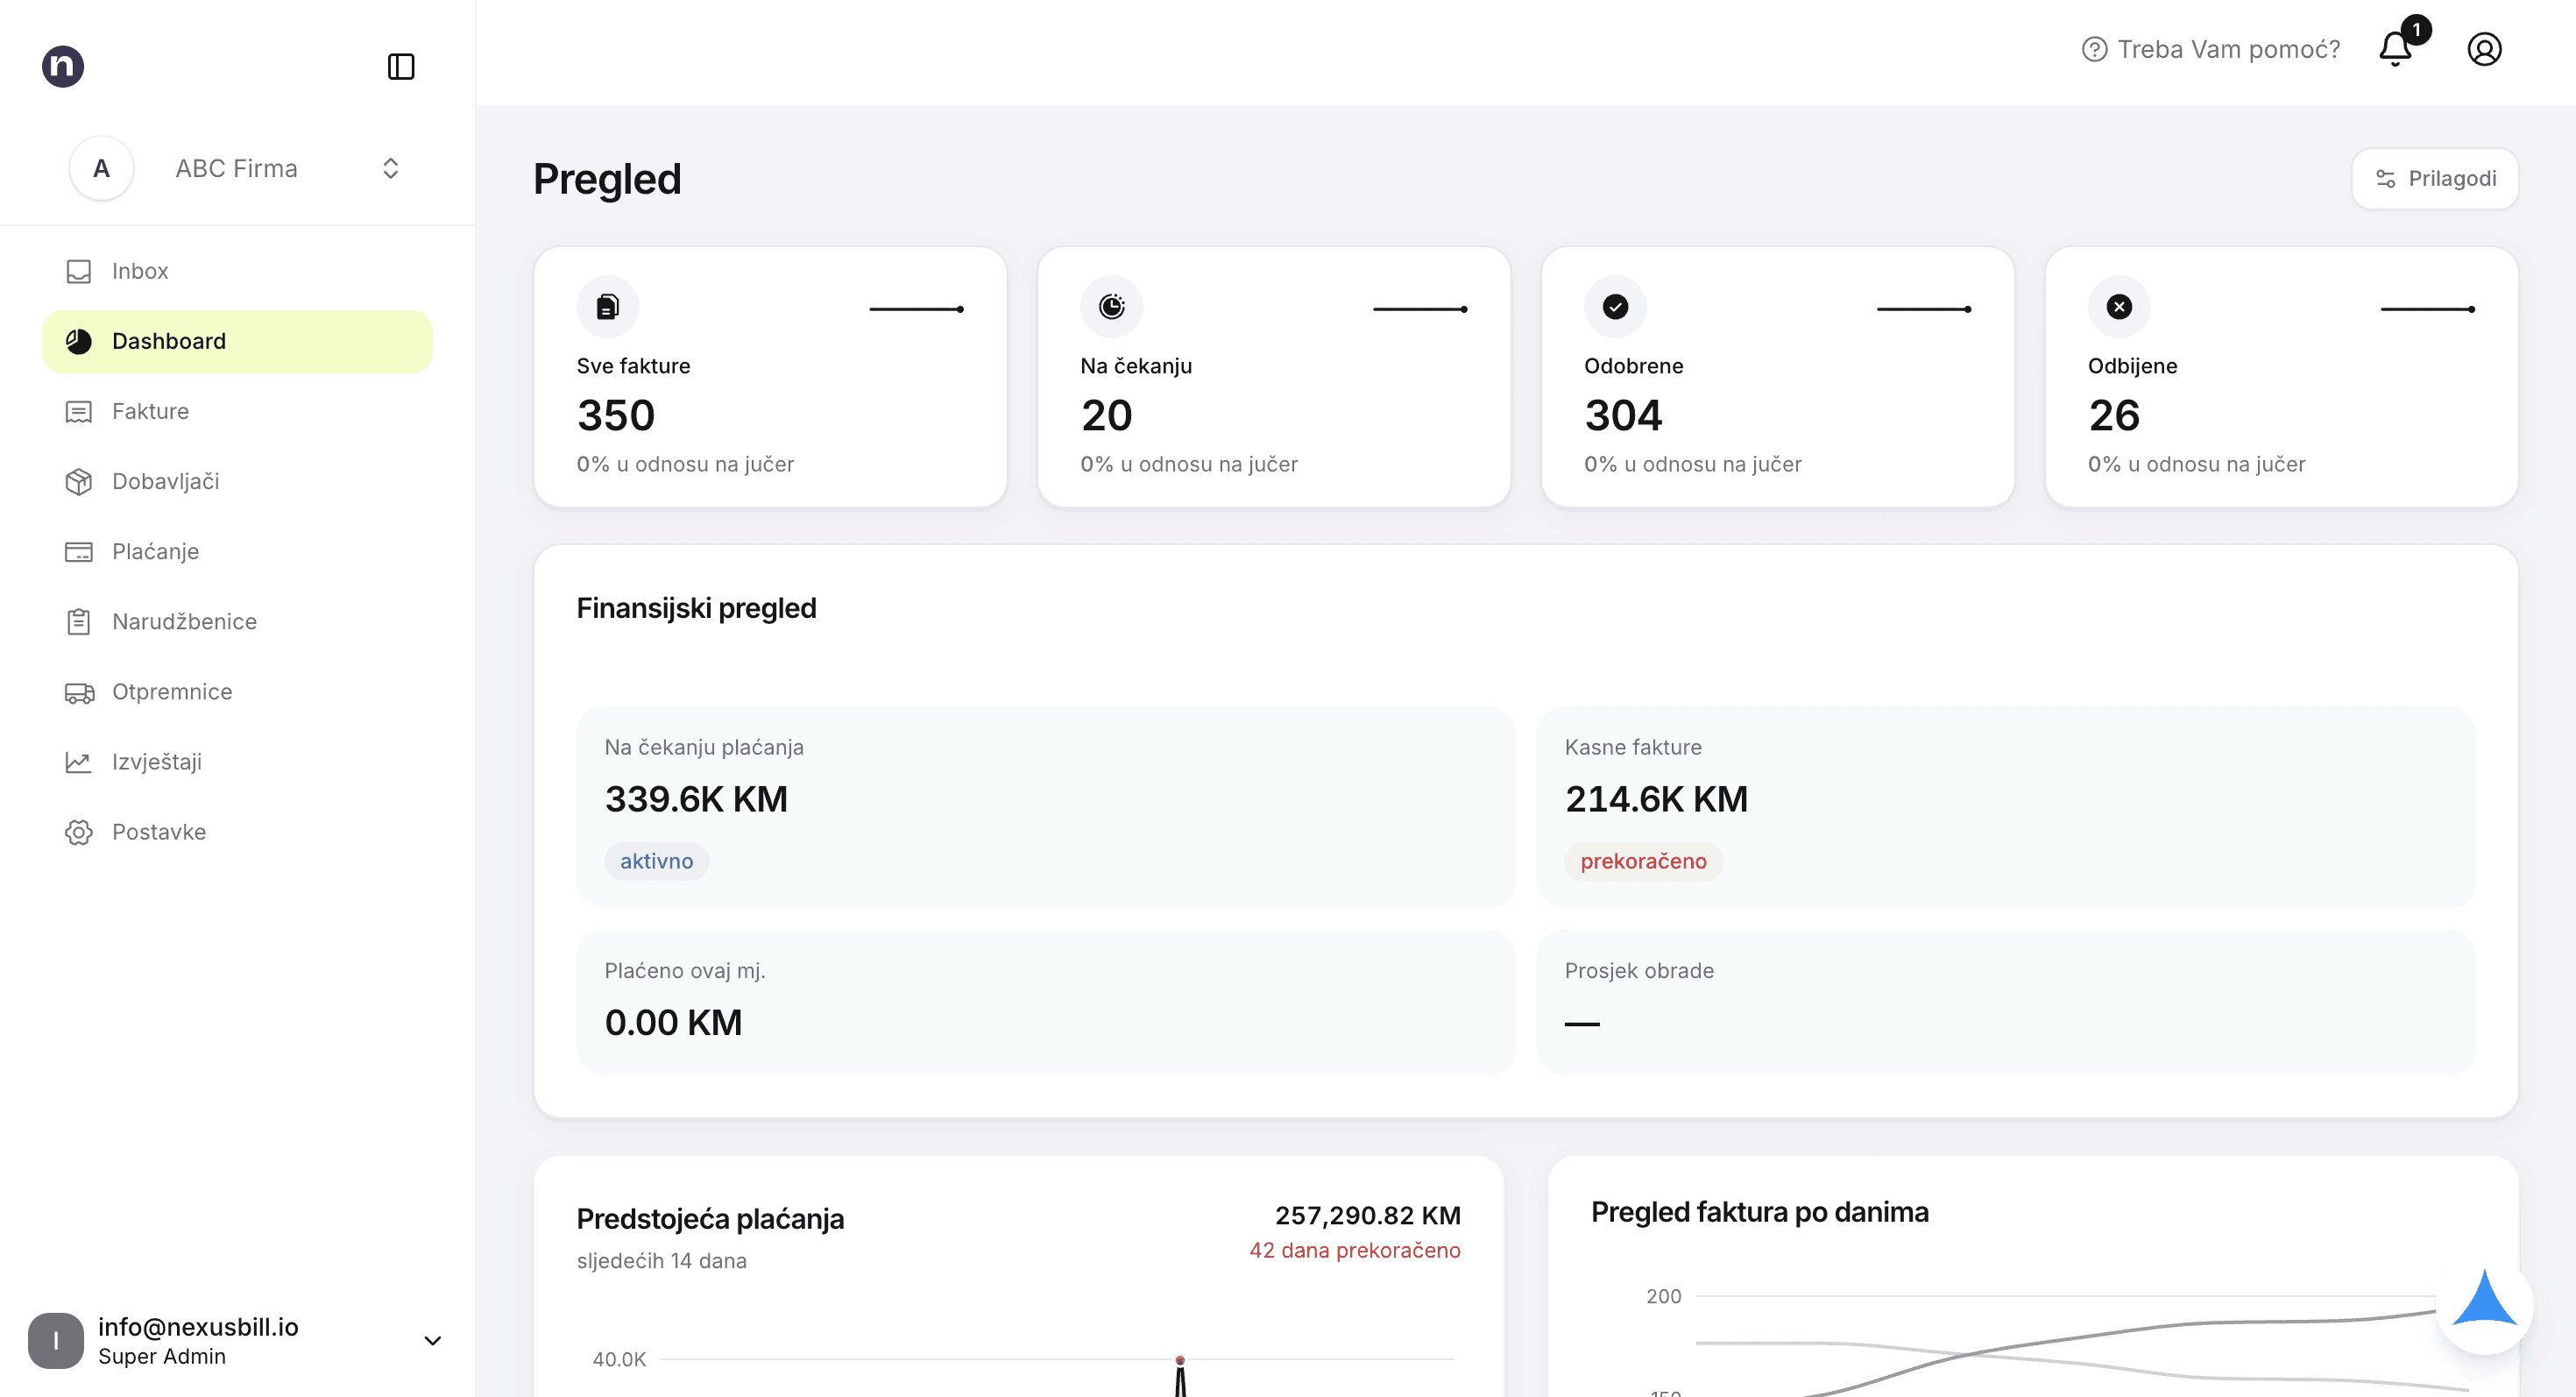Open the user profile icon
Image resolution: width=2576 pixels, height=1397 pixels.
2484,49
